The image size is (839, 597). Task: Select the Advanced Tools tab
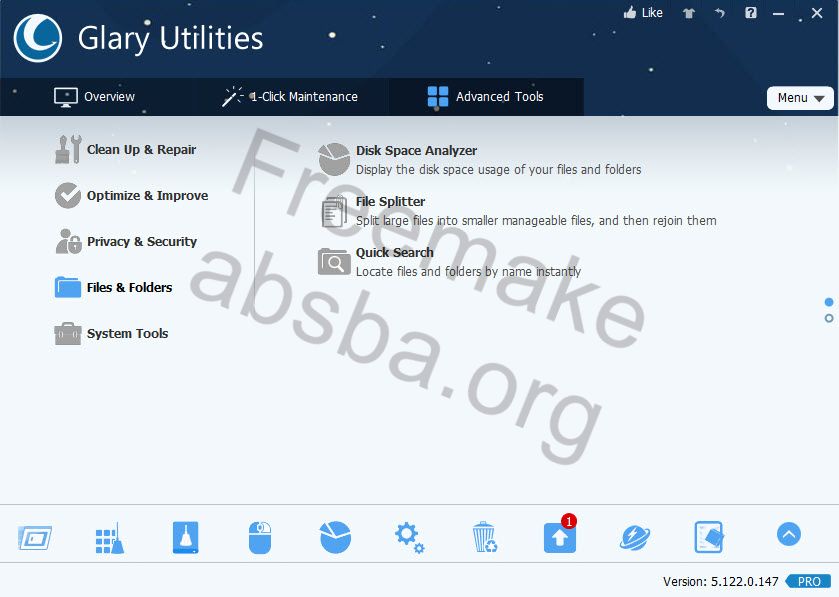(485, 97)
